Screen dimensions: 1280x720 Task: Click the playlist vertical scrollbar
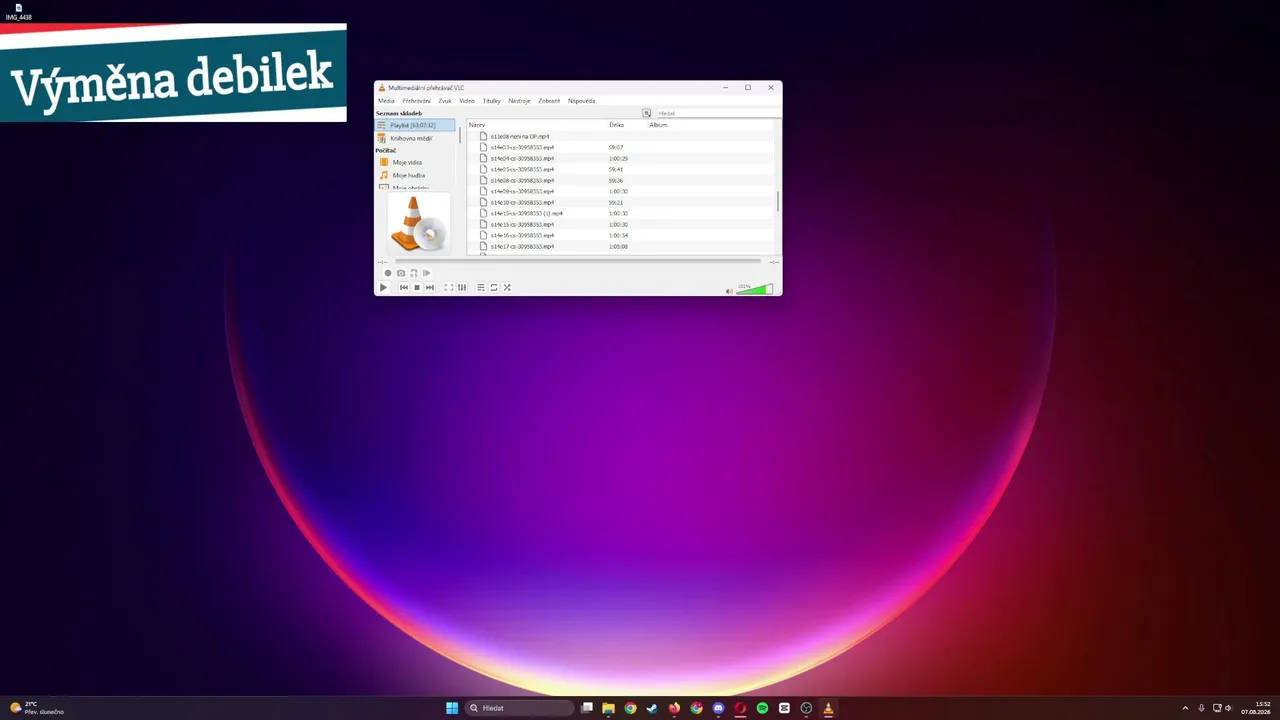[x=778, y=200]
